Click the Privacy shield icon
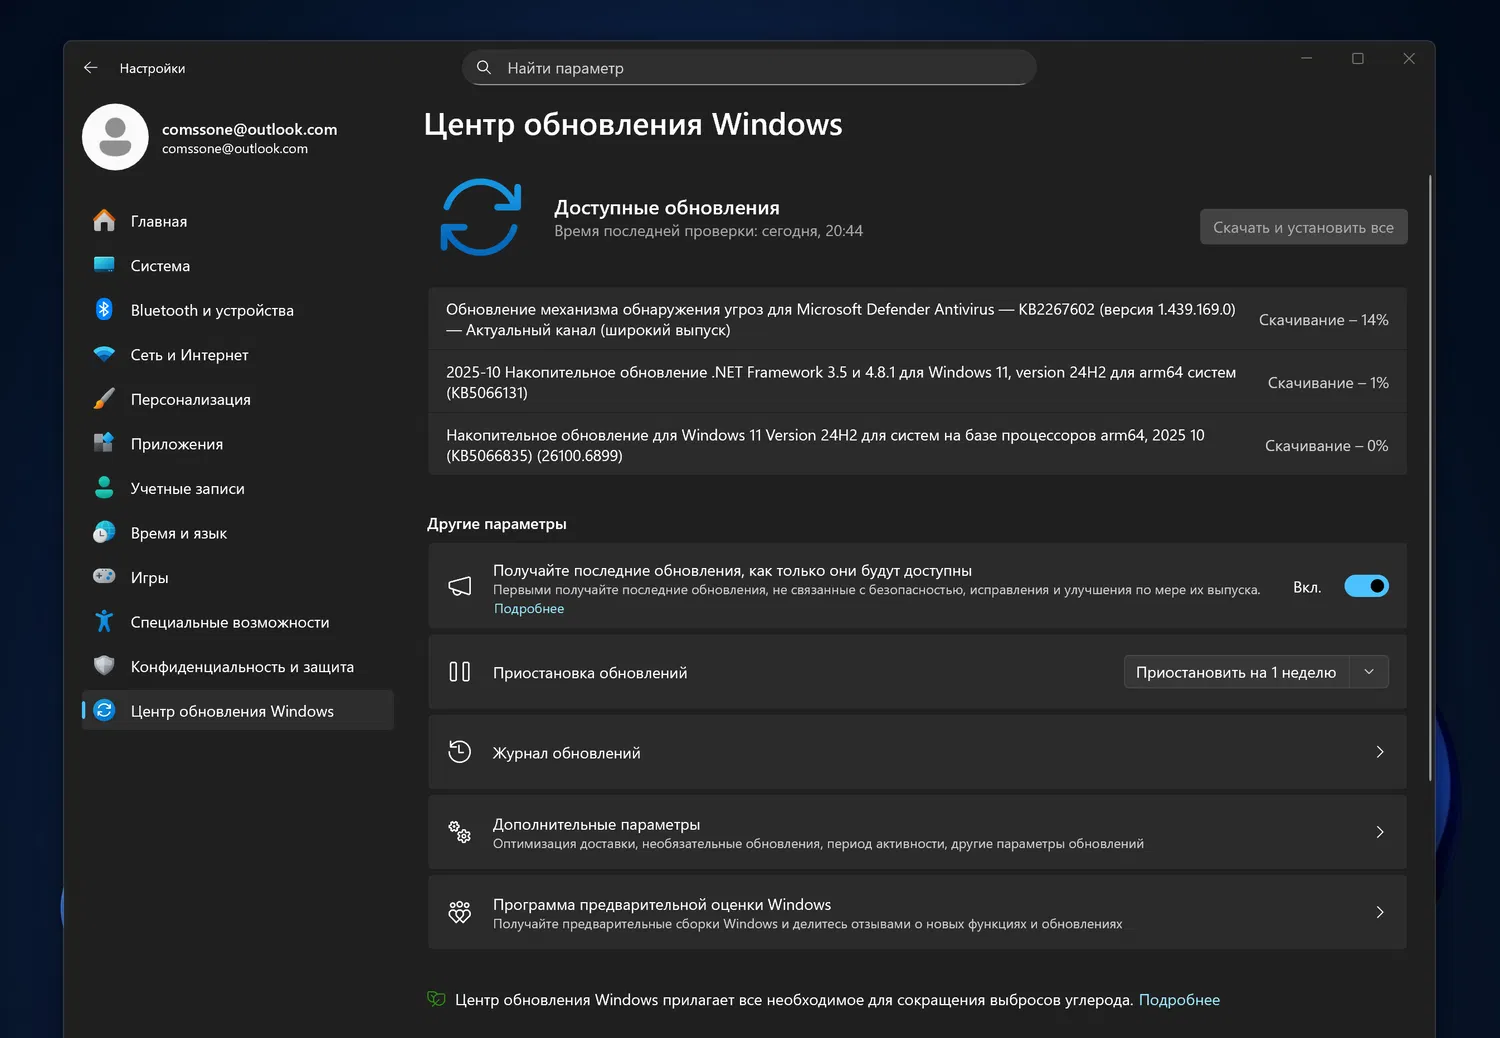The image size is (1500, 1038). click(x=104, y=666)
